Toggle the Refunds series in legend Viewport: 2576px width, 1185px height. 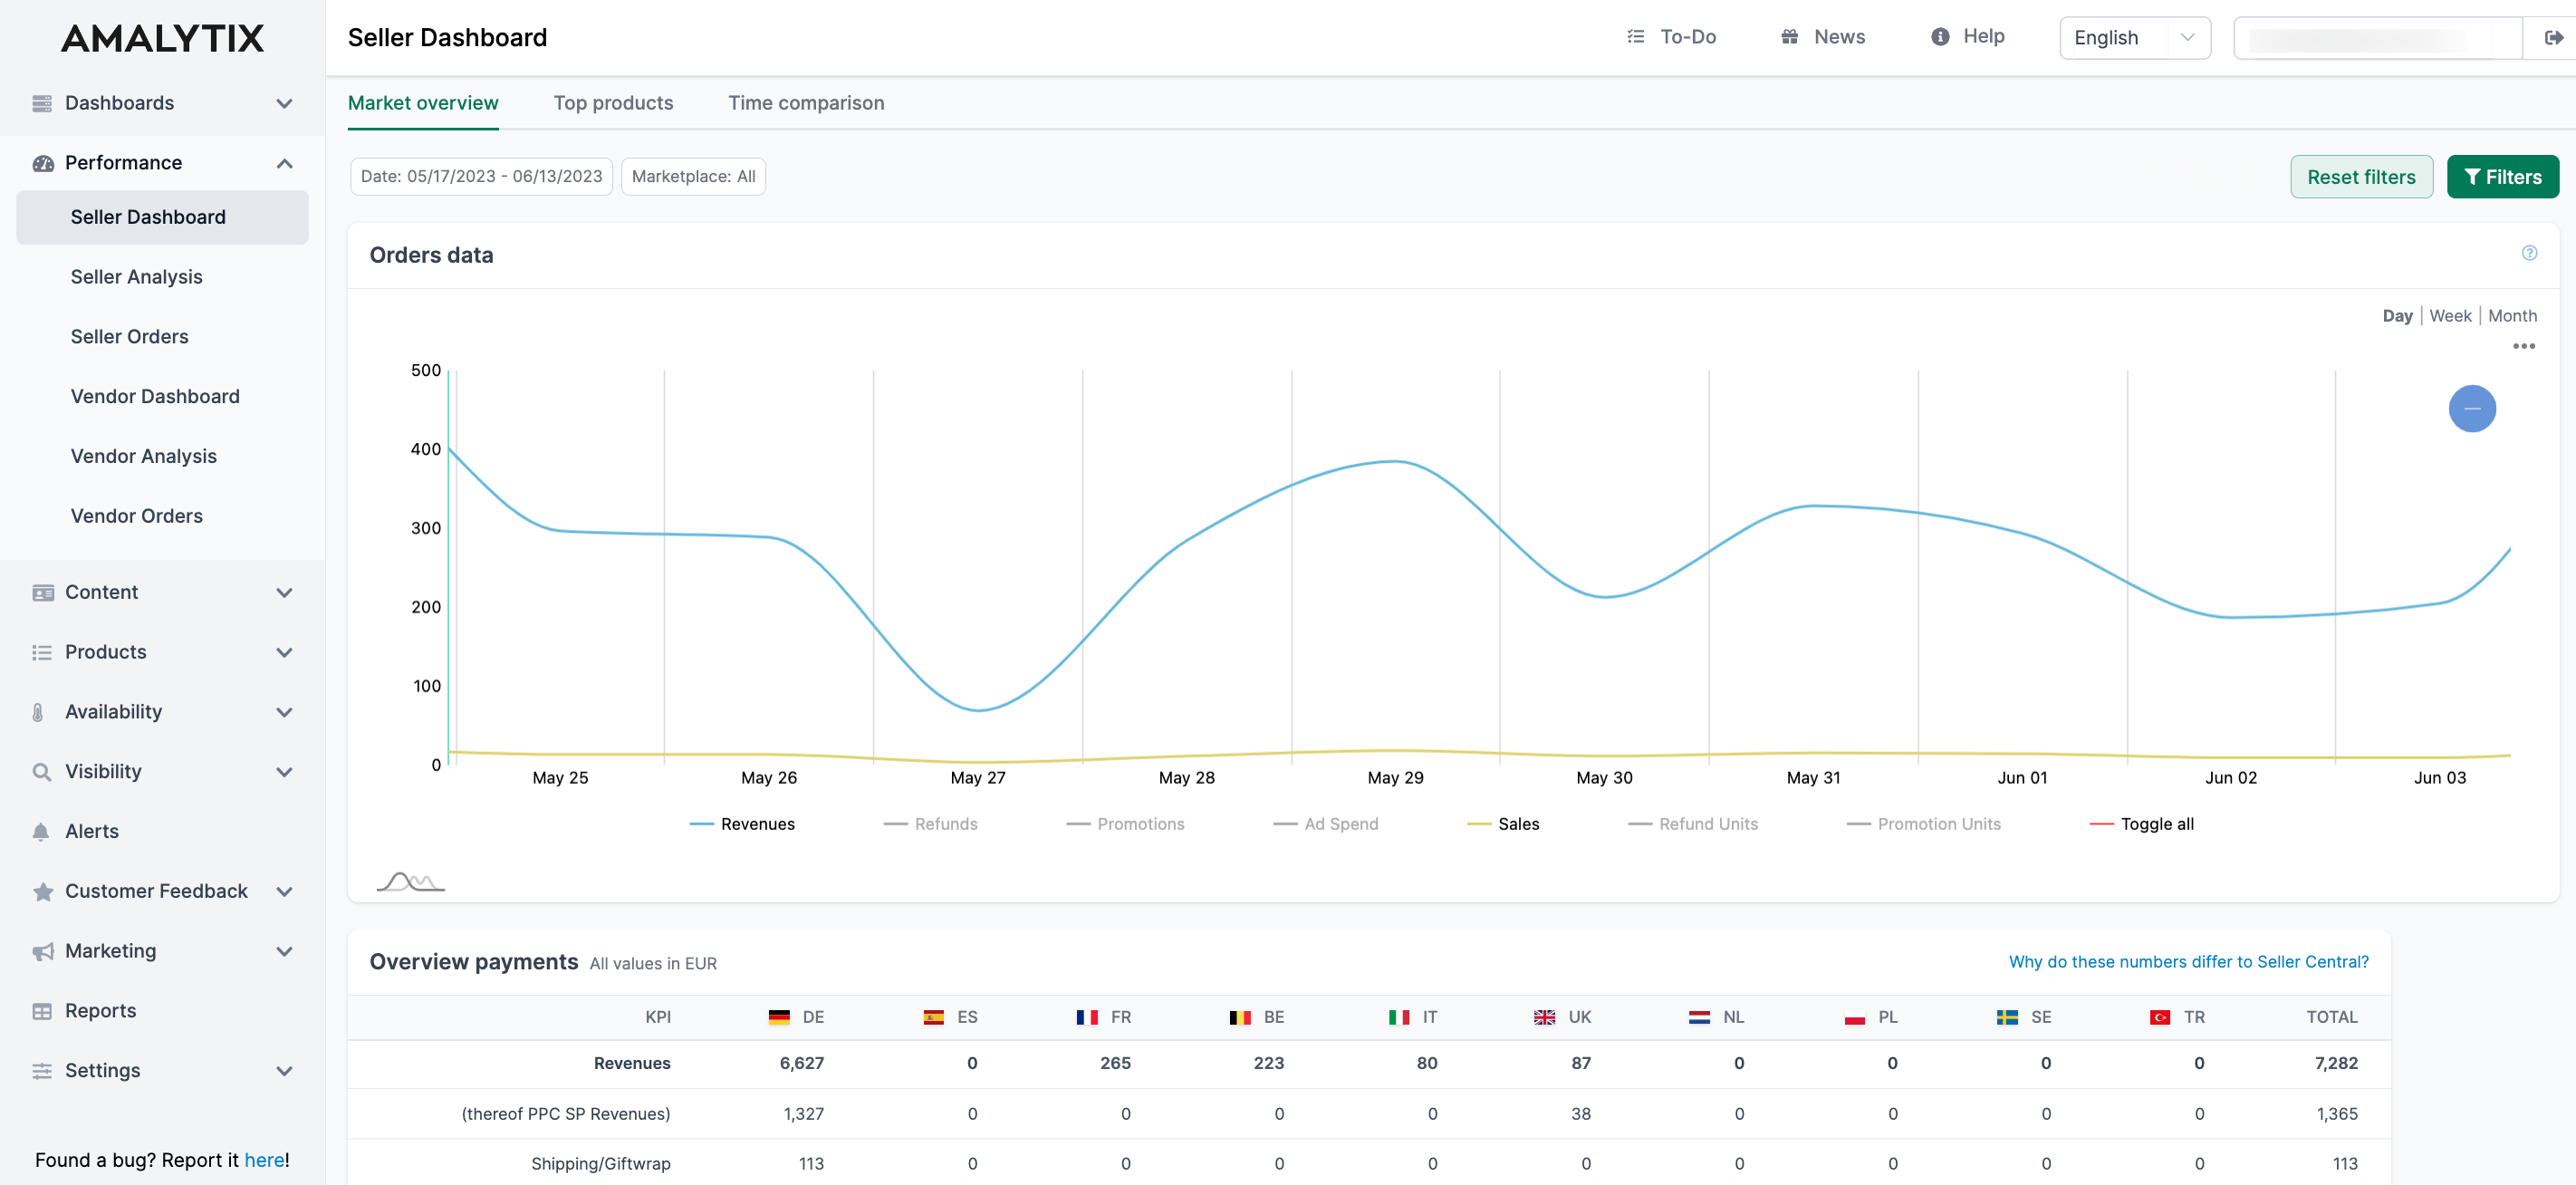[x=930, y=824]
